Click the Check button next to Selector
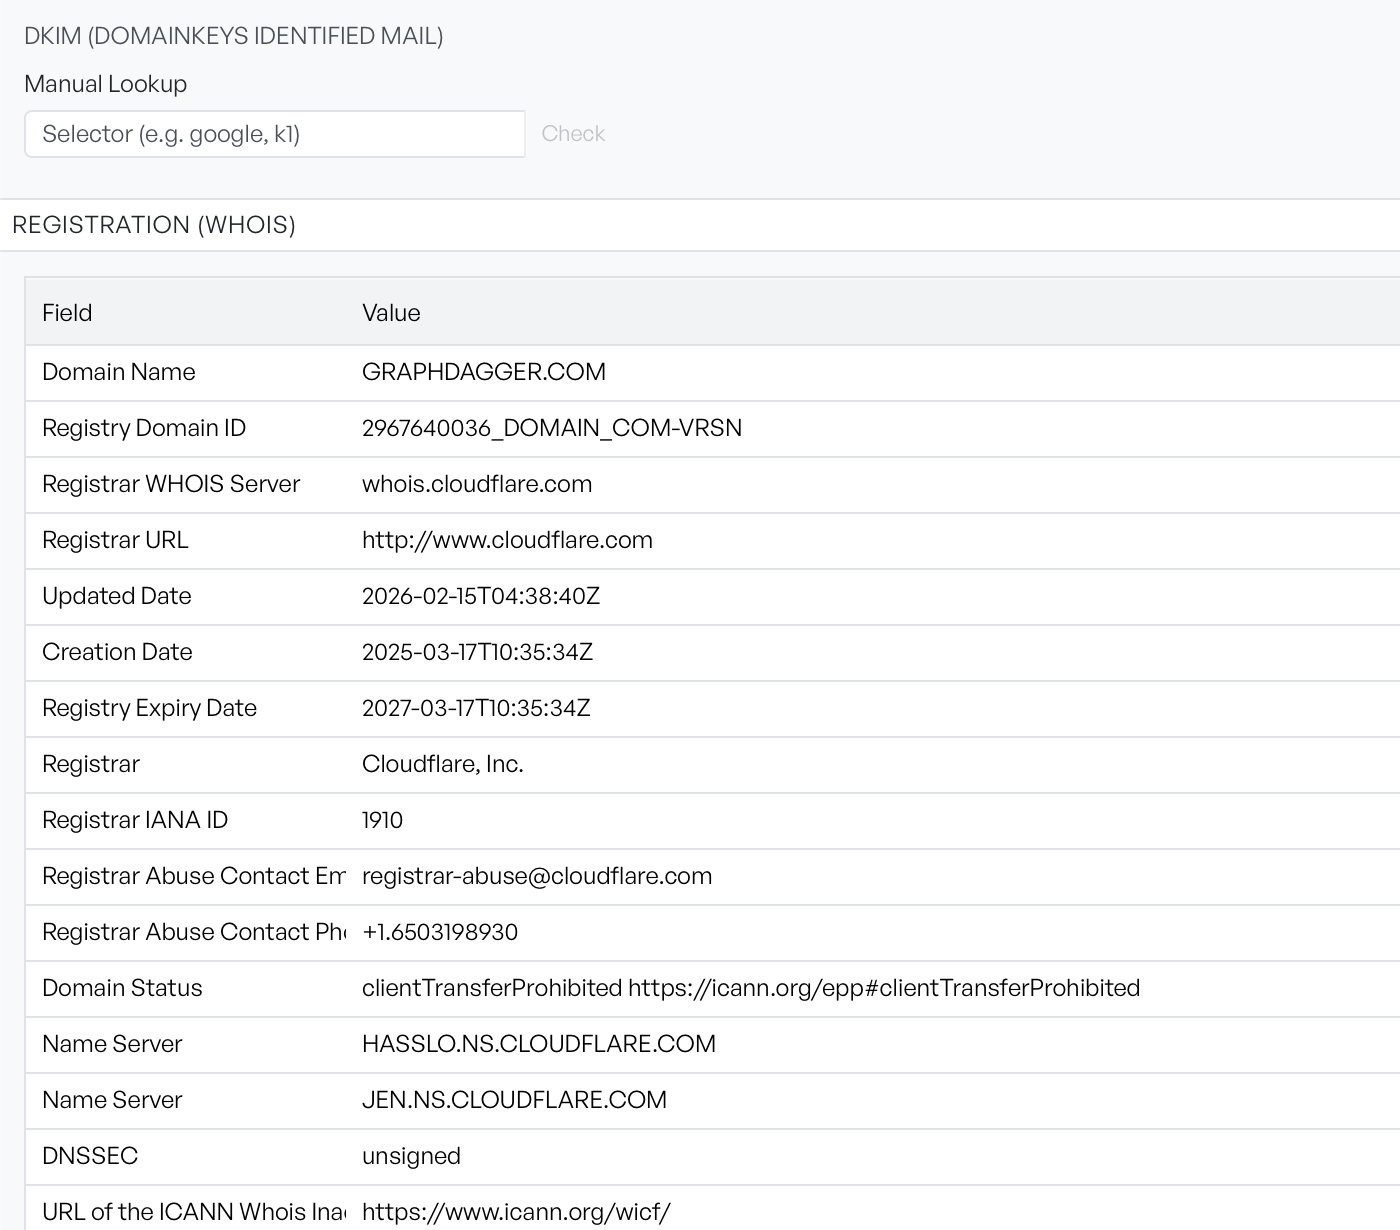 pyautogui.click(x=573, y=134)
